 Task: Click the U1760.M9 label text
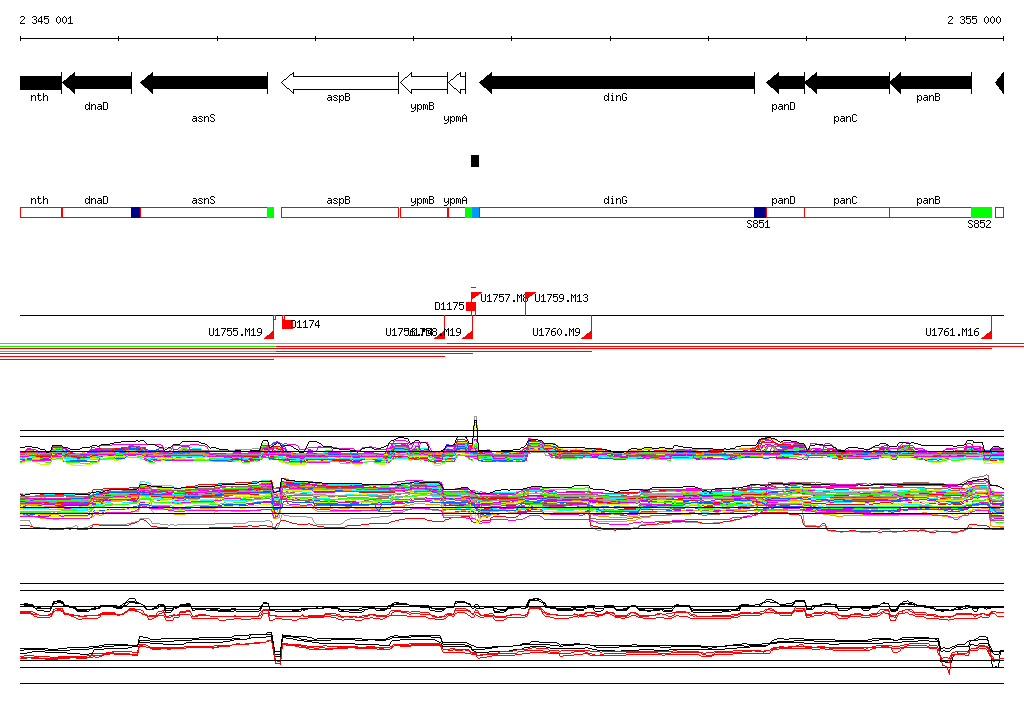tap(556, 333)
